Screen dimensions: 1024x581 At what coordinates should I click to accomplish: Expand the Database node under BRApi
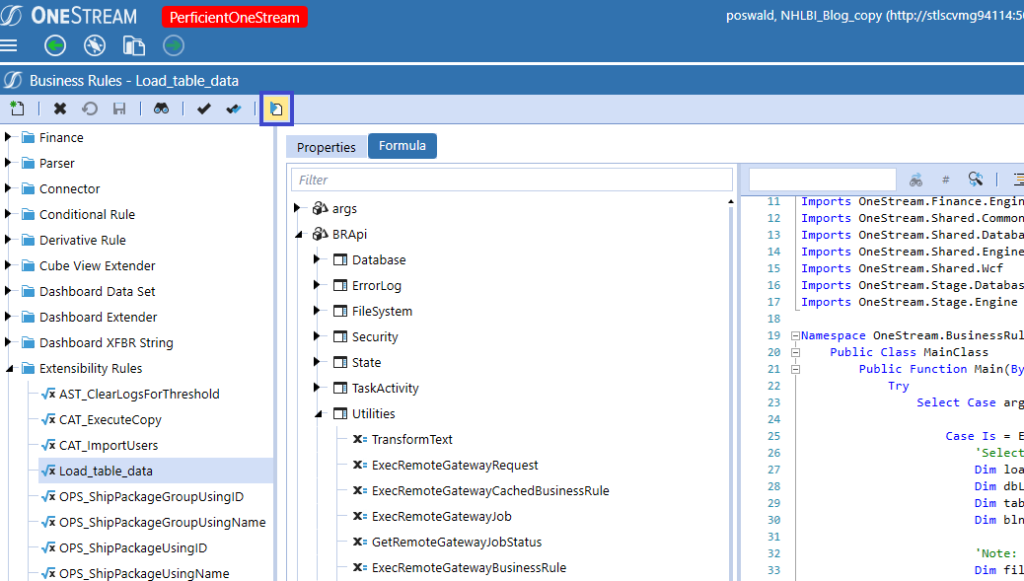click(x=318, y=259)
